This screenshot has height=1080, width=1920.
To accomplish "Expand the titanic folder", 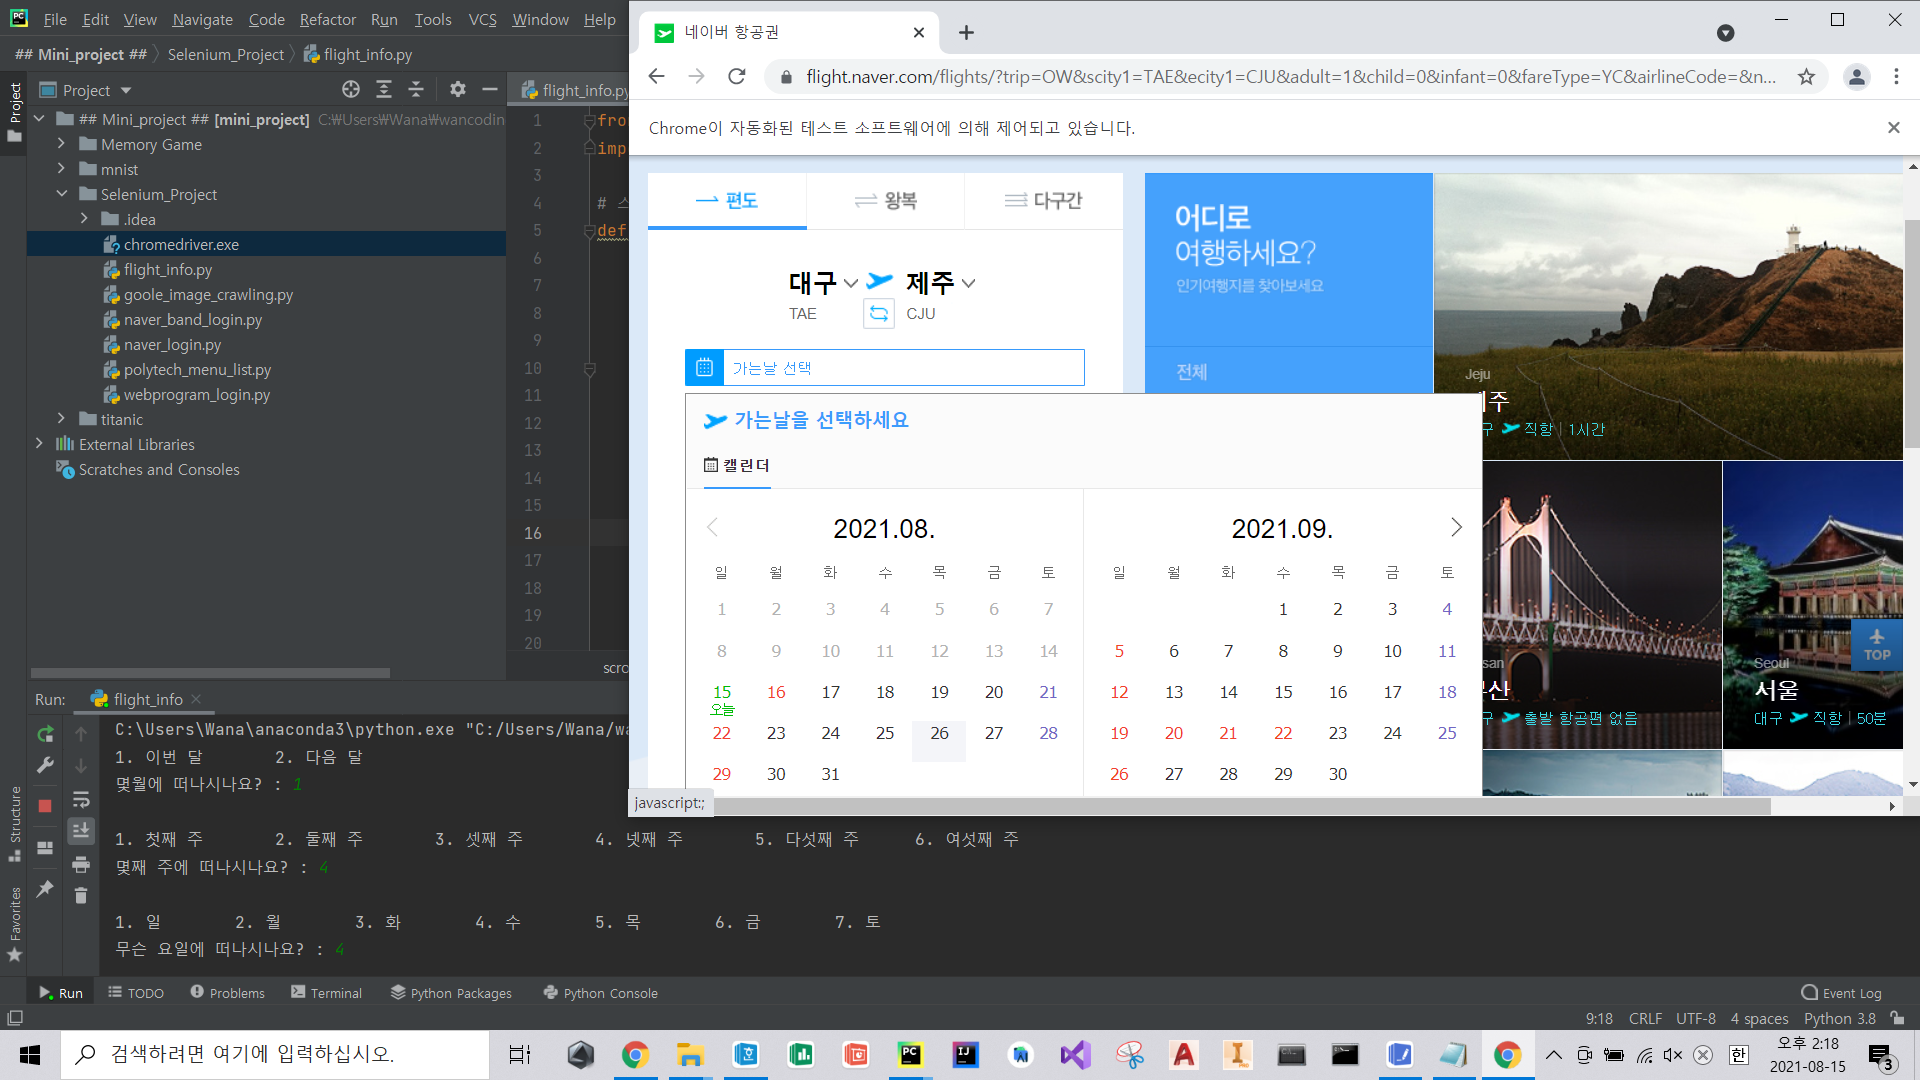I will pos(61,419).
